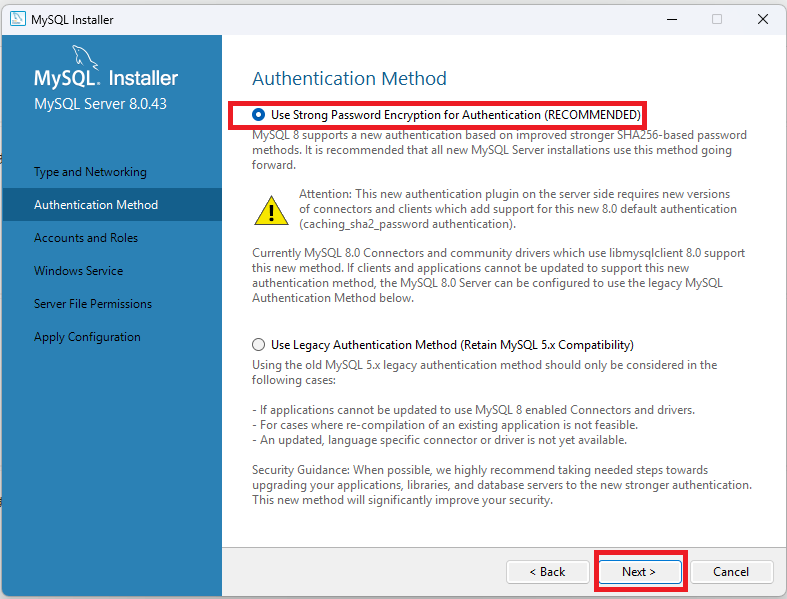
Task: Open Server File Permissions step
Action: (93, 304)
